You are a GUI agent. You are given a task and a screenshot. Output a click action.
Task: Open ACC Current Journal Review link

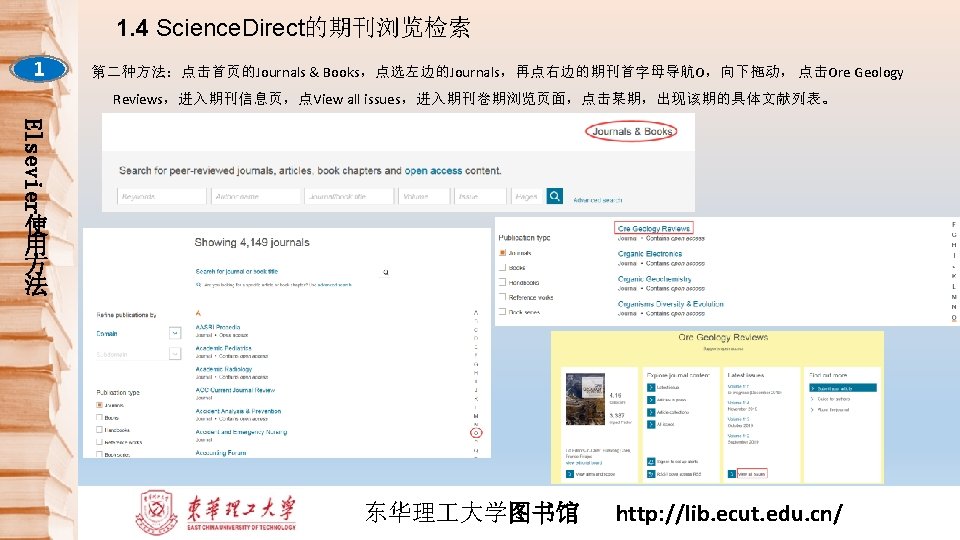point(235,390)
